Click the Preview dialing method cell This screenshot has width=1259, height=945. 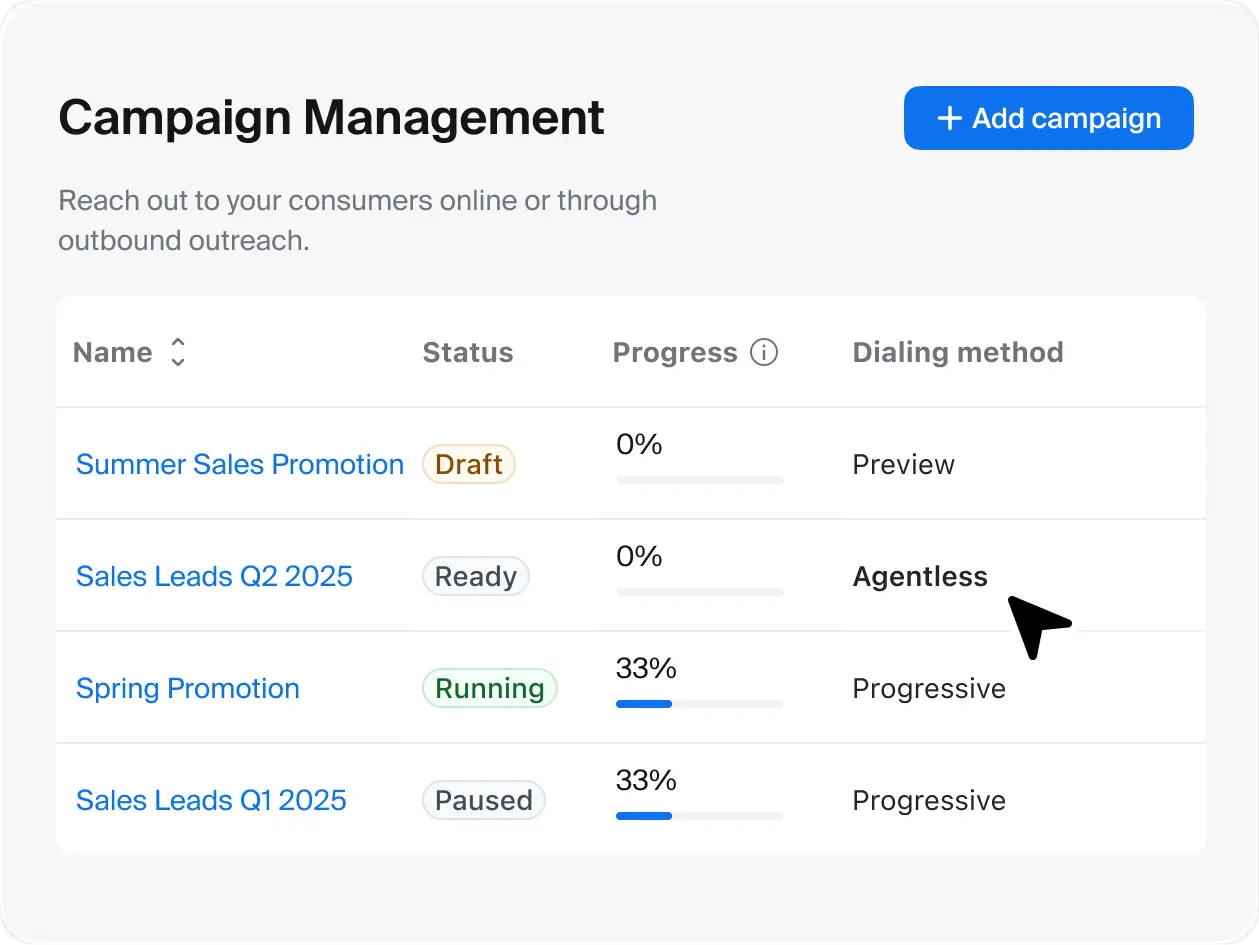[x=903, y=464]
